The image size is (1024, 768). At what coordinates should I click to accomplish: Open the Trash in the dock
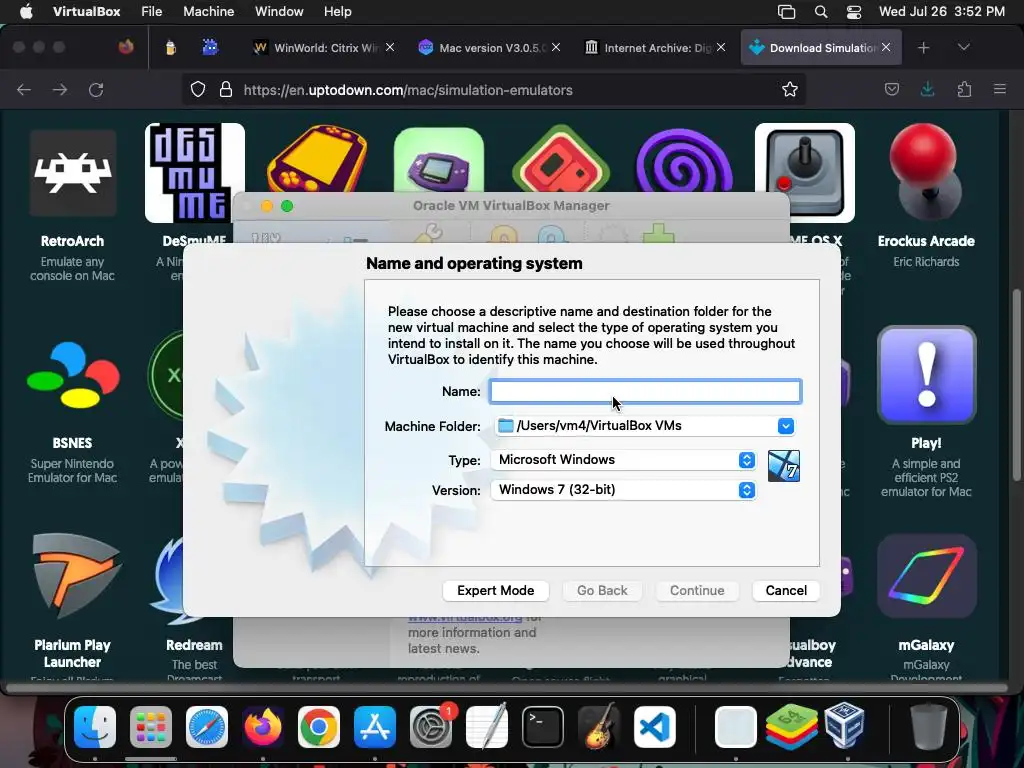pos(928,726)
